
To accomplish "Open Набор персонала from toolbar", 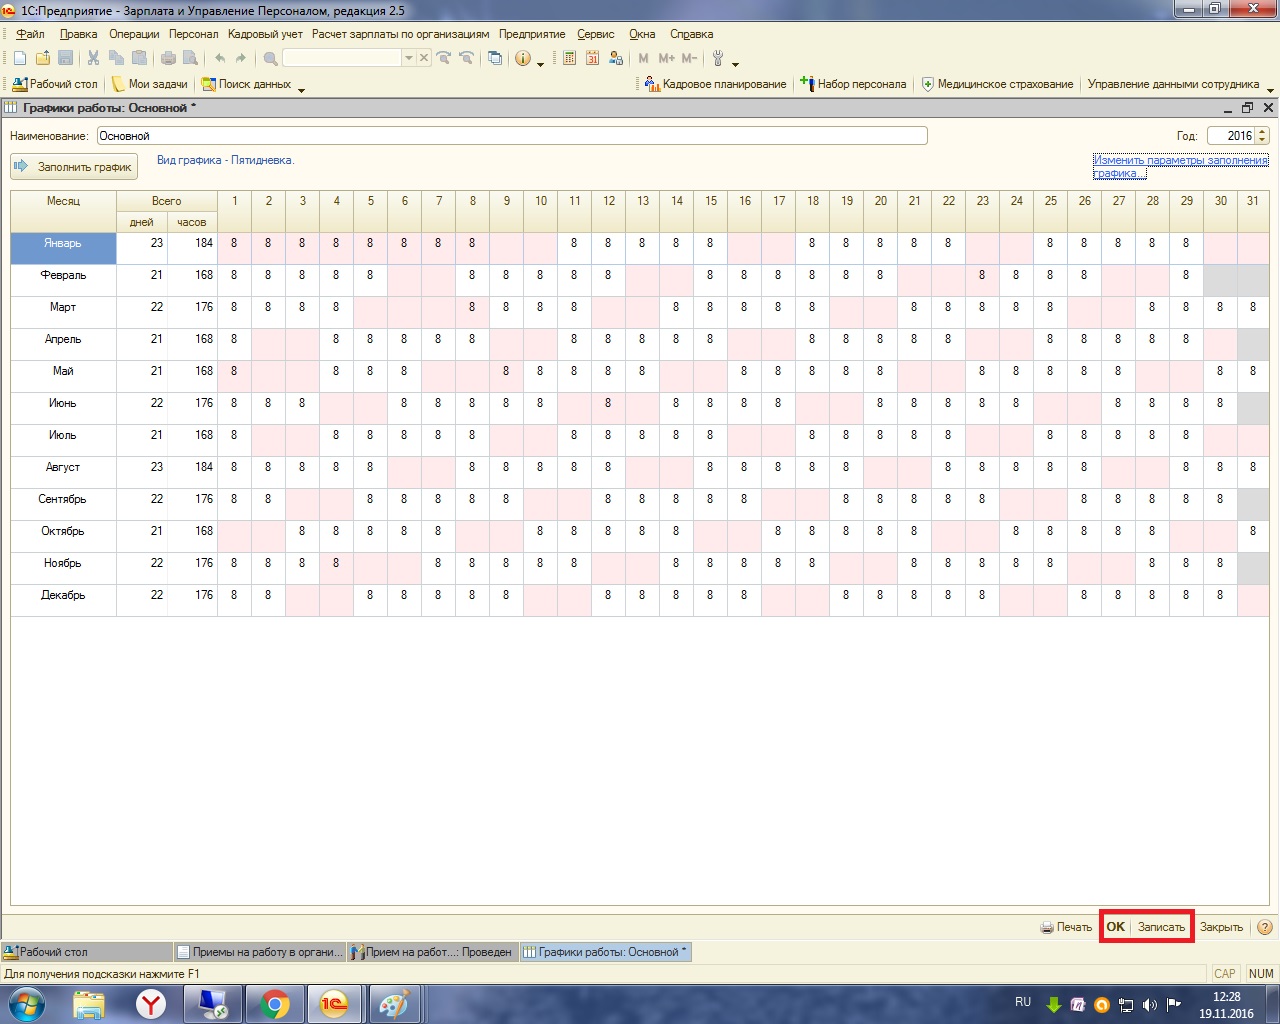I will click(853, 84).
